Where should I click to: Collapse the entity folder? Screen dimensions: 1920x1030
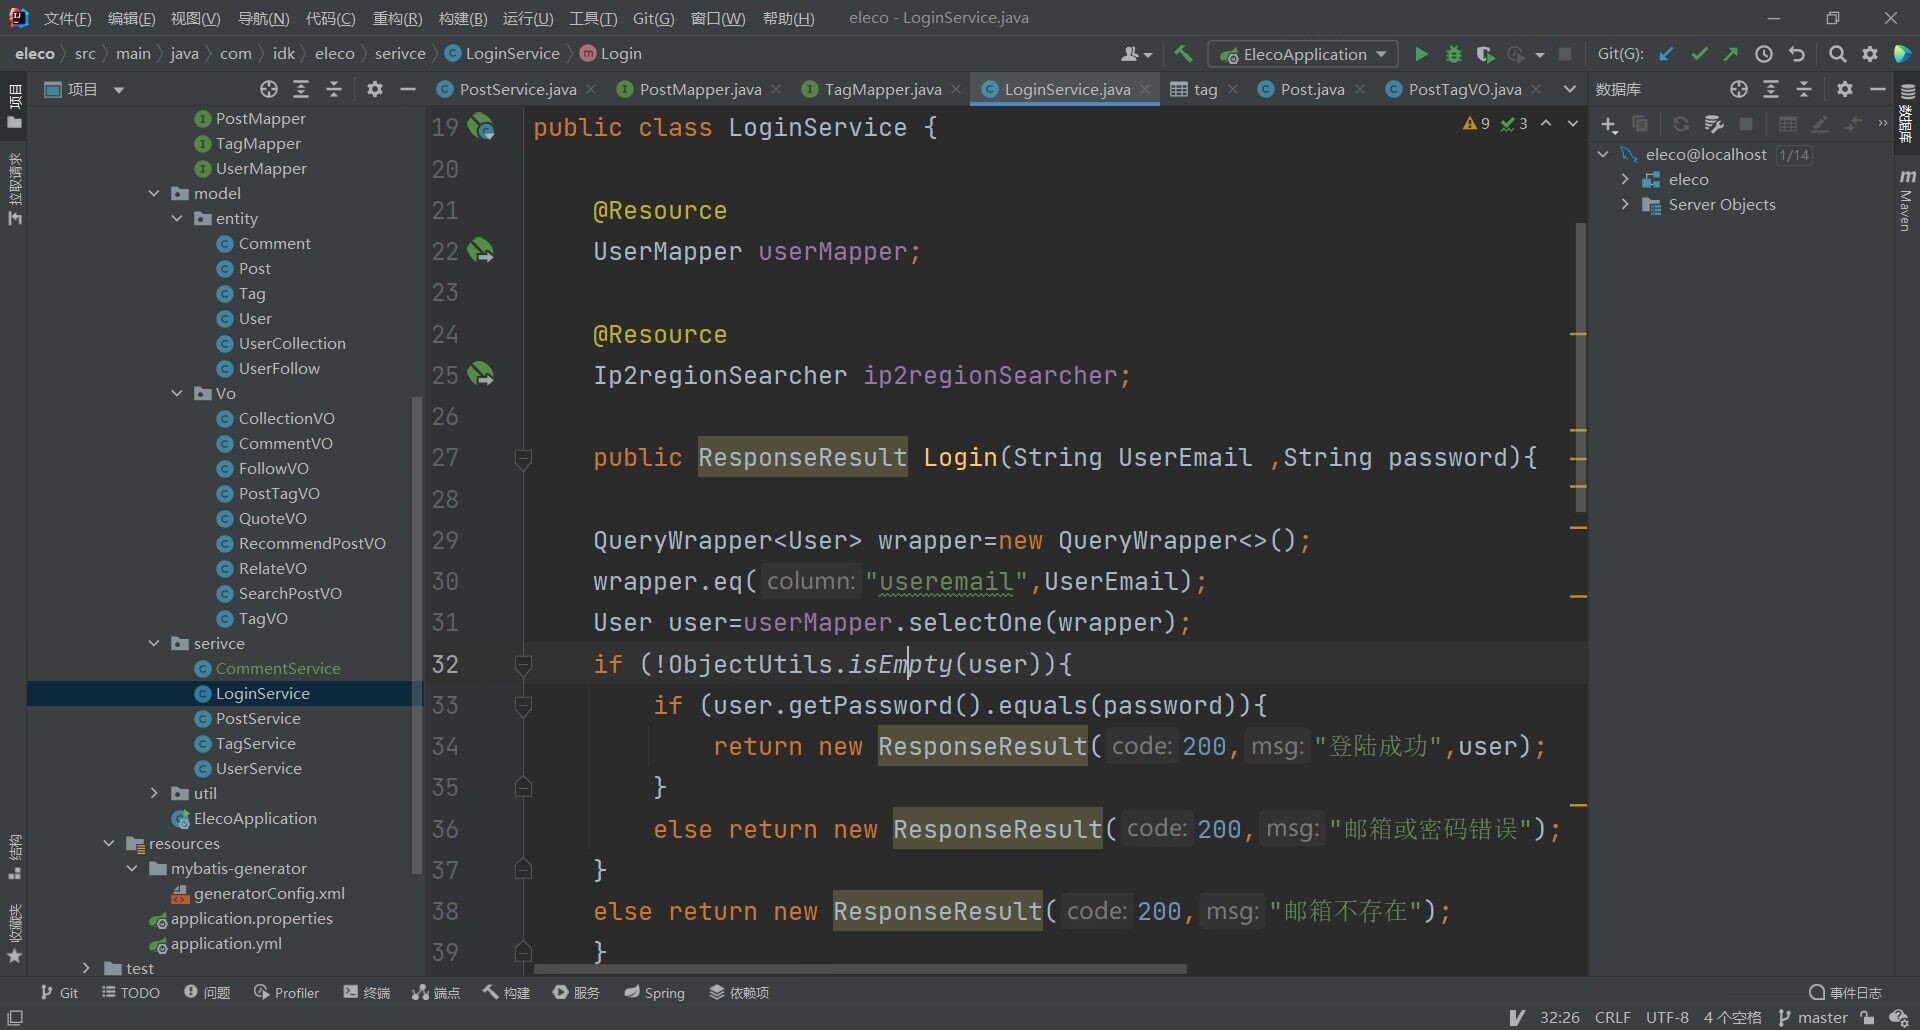[177, 218]
